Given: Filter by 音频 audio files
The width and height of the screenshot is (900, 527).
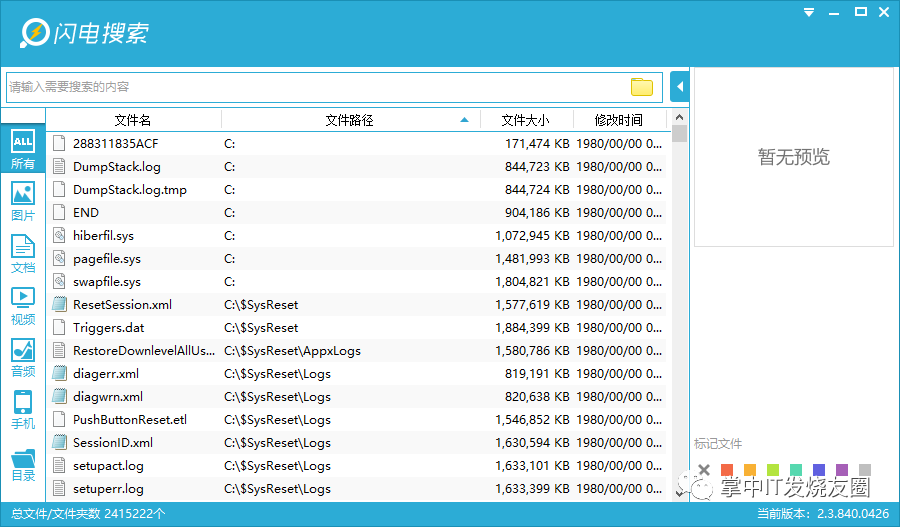Looking at the screenshot, I should tap(23, 357).
